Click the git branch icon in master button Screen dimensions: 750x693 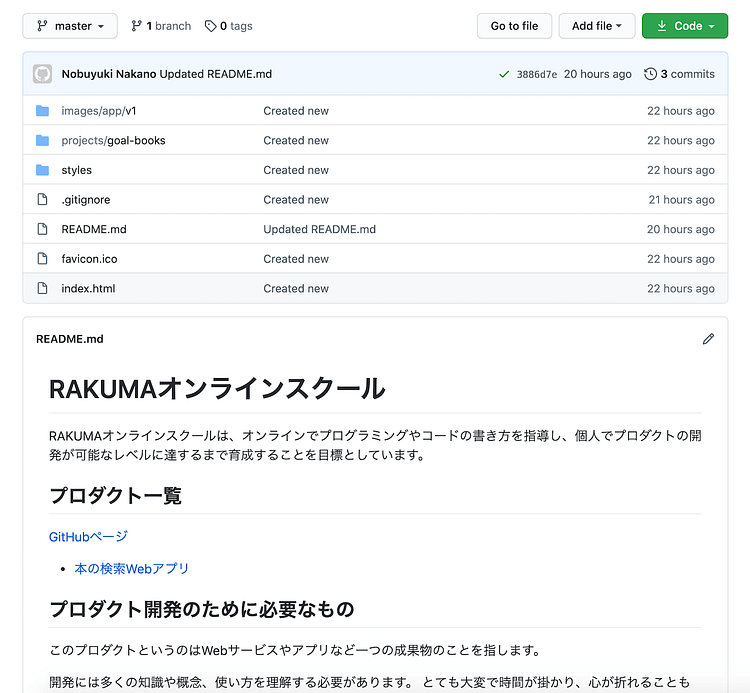[42, 26]
